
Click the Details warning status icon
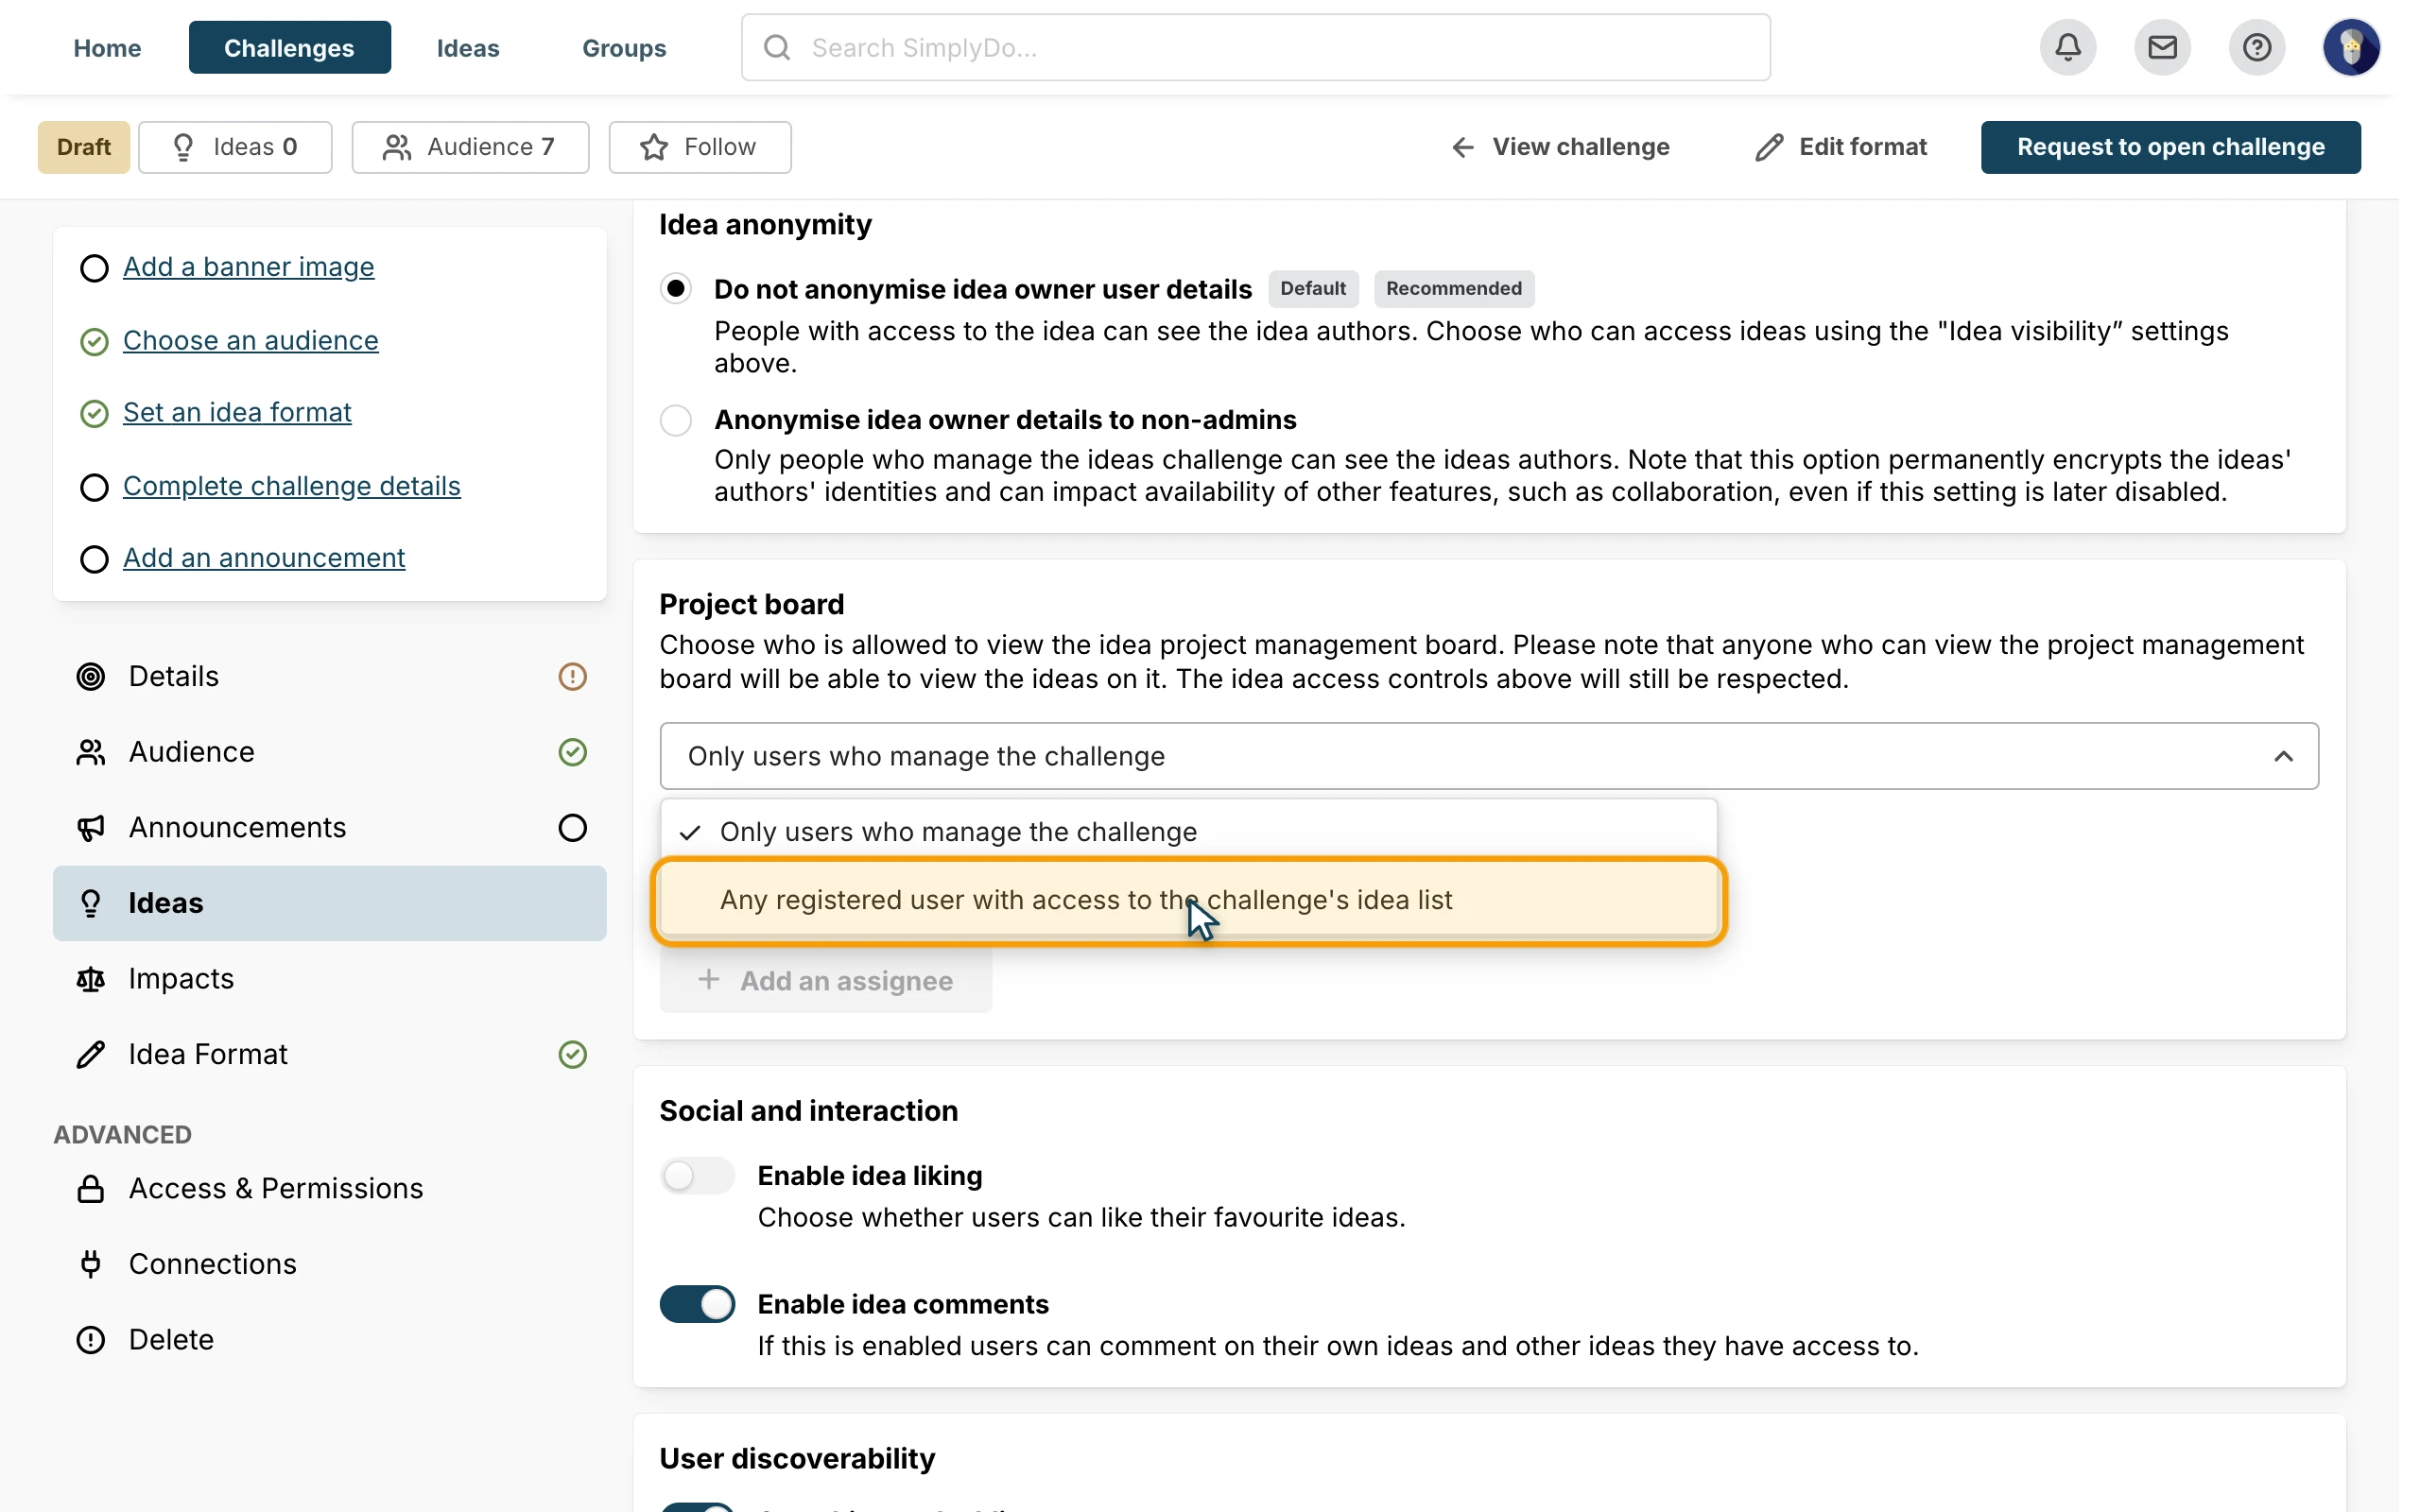pos(572,677)
